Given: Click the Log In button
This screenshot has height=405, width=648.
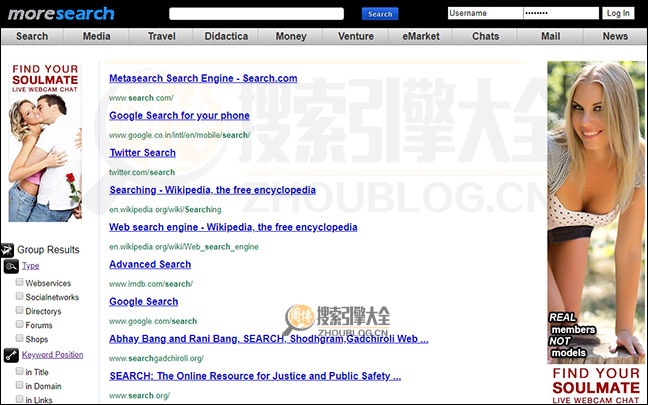Looking at the screenshot, I should click(618, 13).
